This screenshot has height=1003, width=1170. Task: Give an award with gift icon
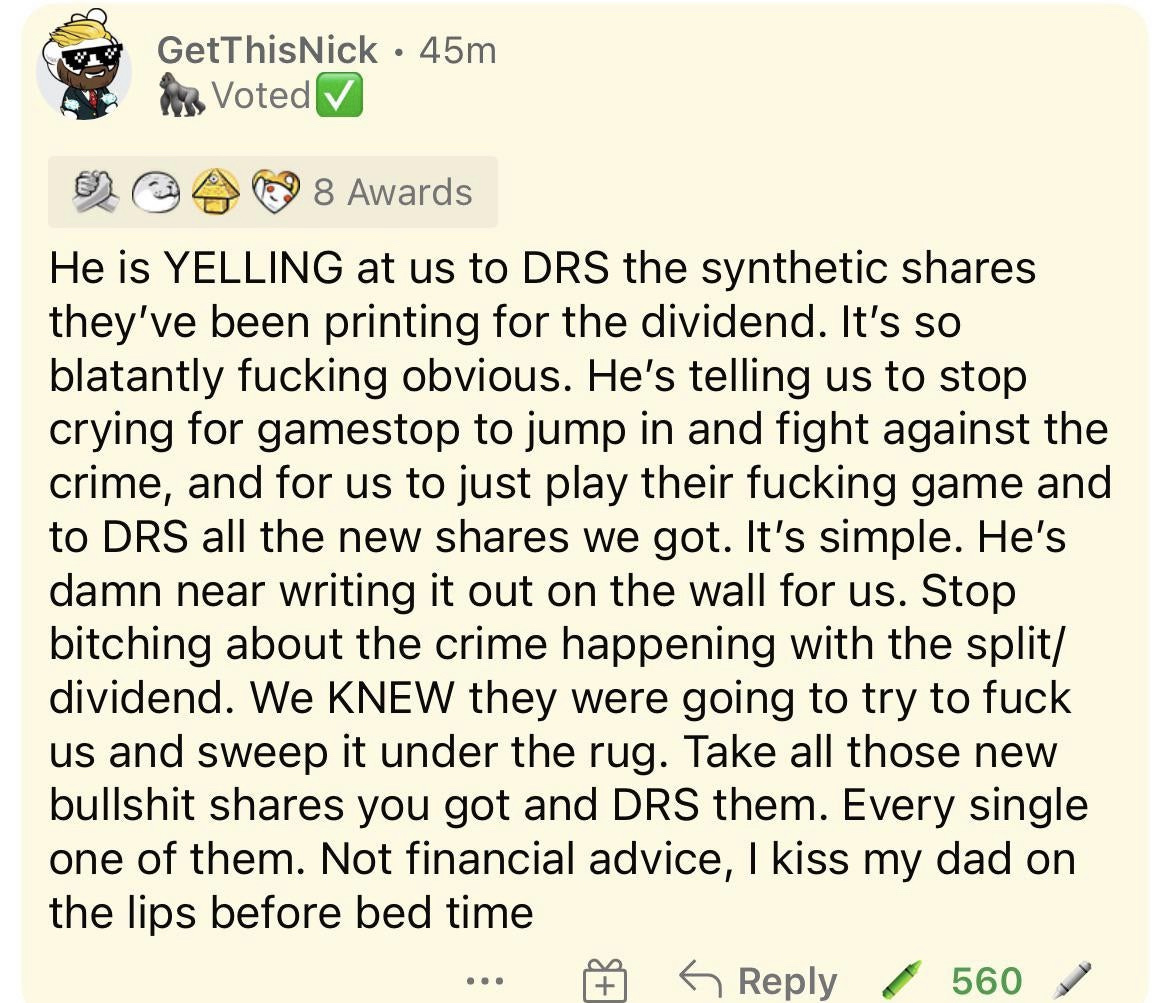click(x=604, y=980)
